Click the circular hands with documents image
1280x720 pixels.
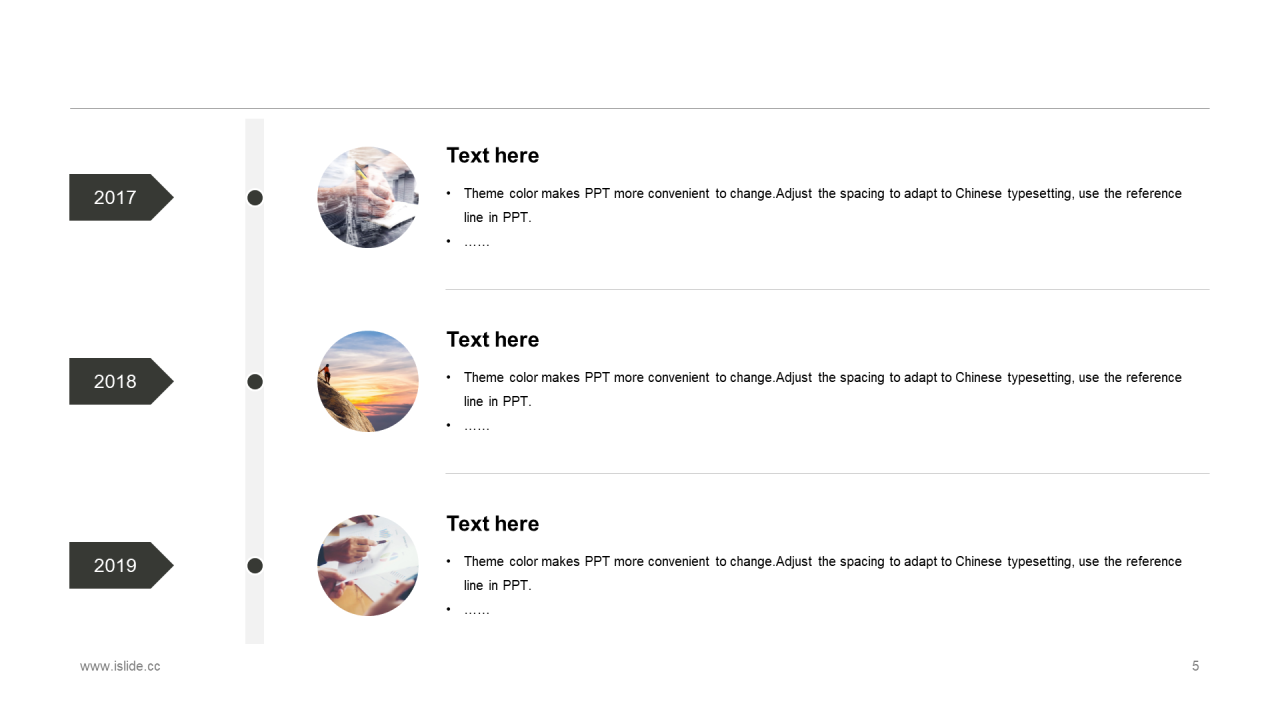point(368,565)
